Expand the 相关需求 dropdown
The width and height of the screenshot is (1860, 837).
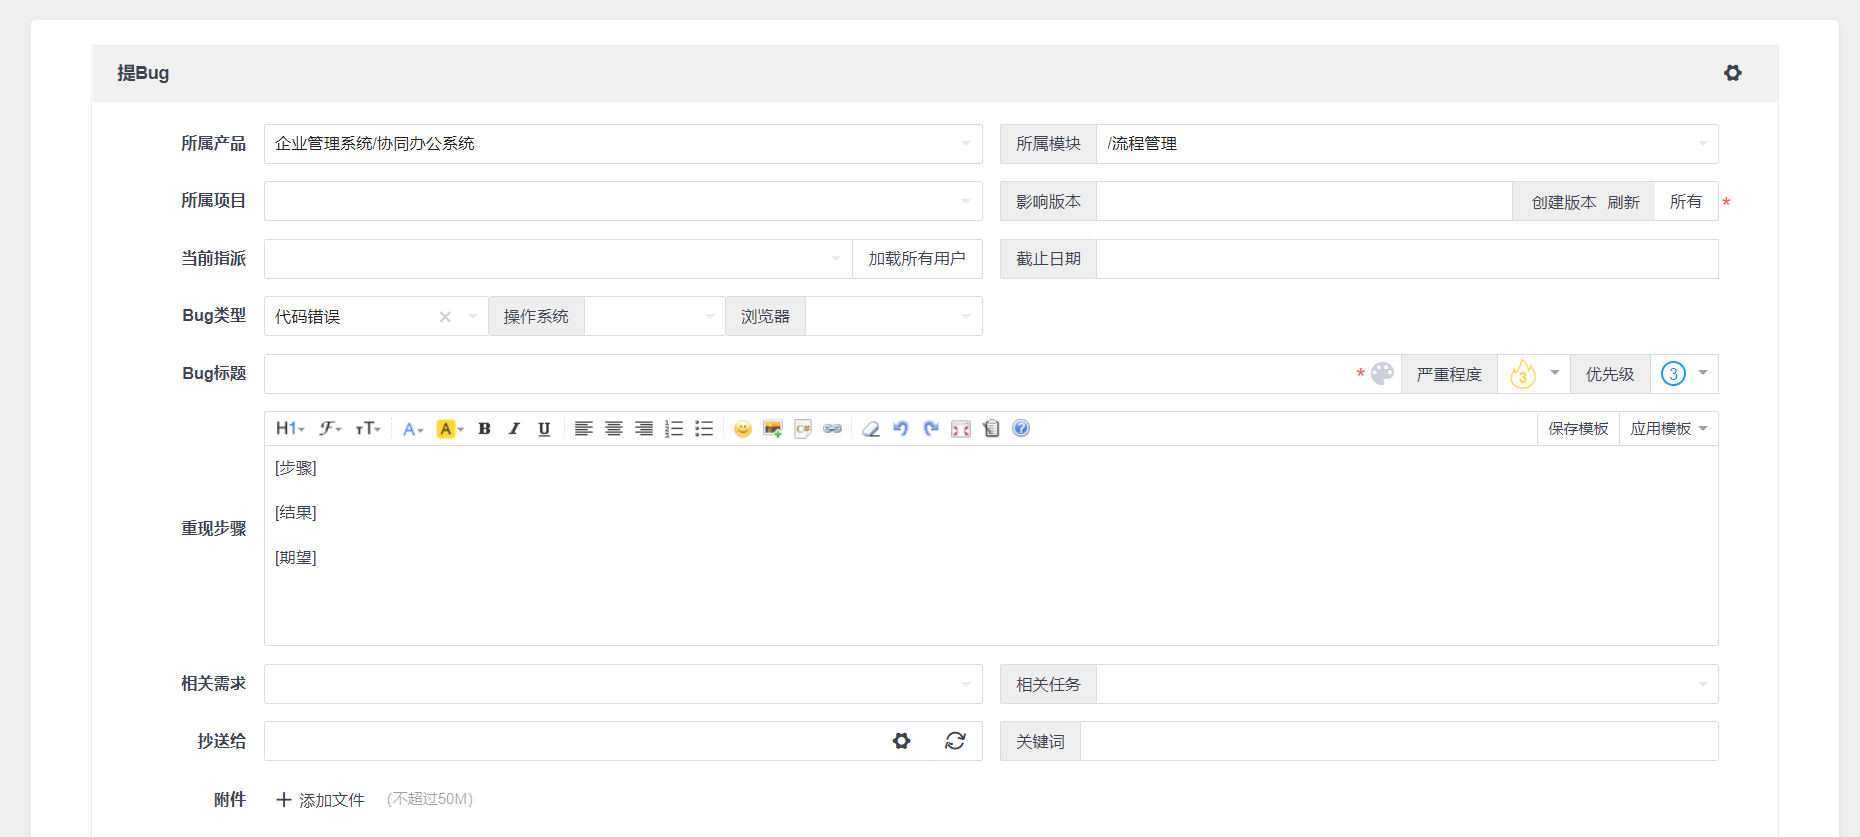(x=623, y=684)
